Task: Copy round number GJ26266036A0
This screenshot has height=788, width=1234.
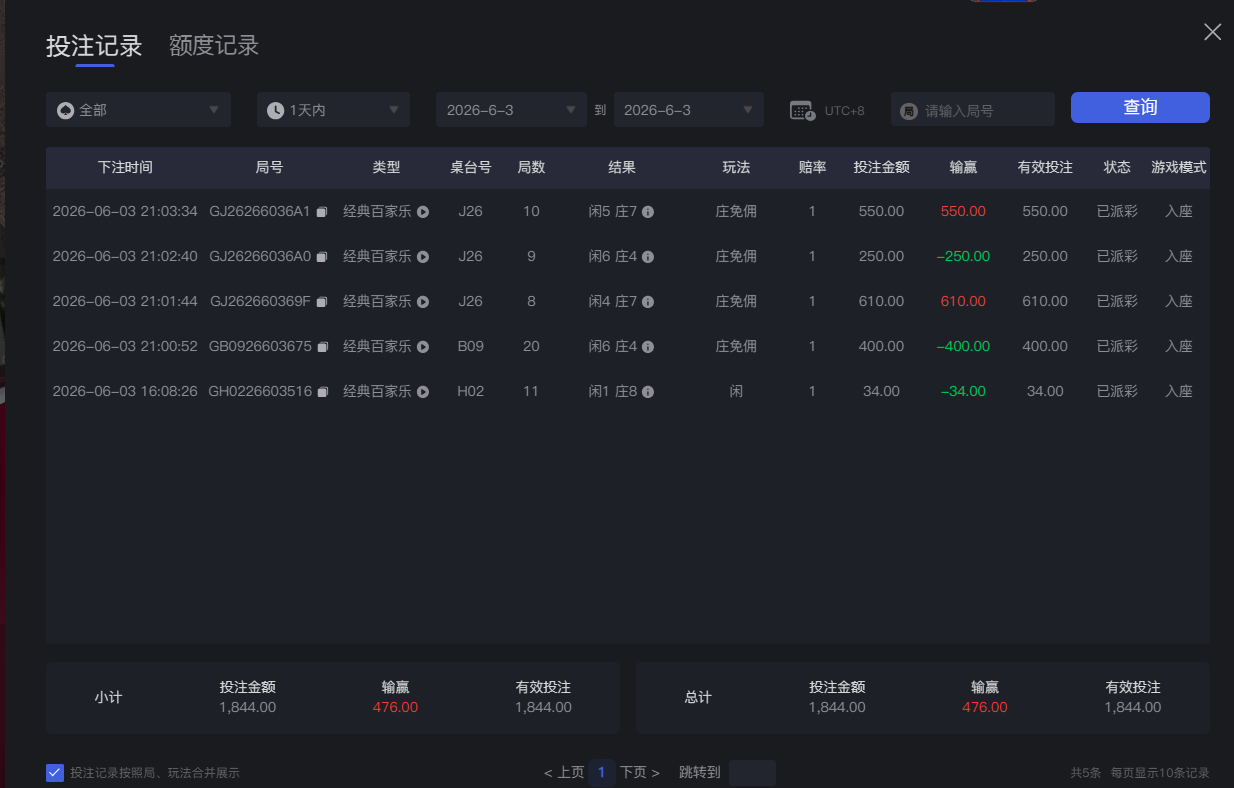Action: (x=322, y=257)
